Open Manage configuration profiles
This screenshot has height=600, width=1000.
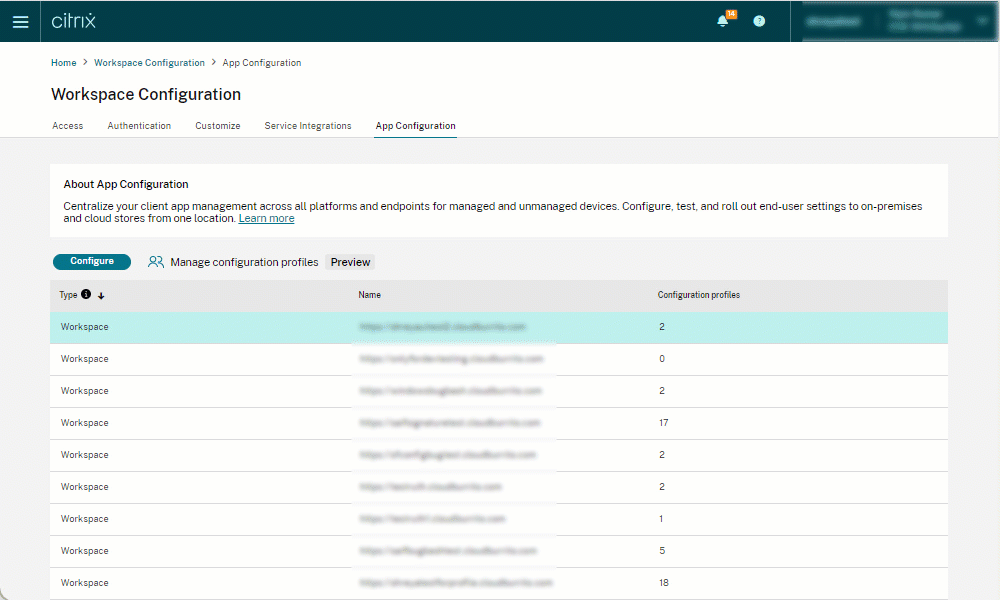[x=244, y=262]
